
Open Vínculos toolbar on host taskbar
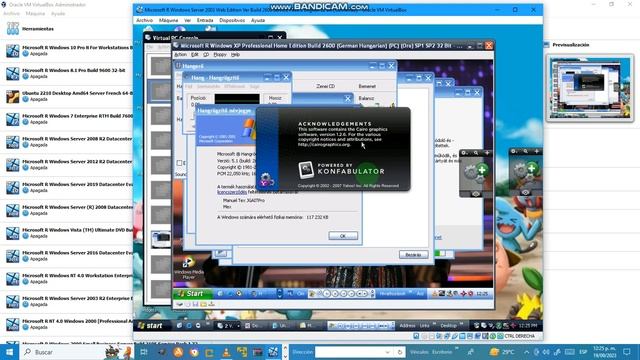click(419, 352)
